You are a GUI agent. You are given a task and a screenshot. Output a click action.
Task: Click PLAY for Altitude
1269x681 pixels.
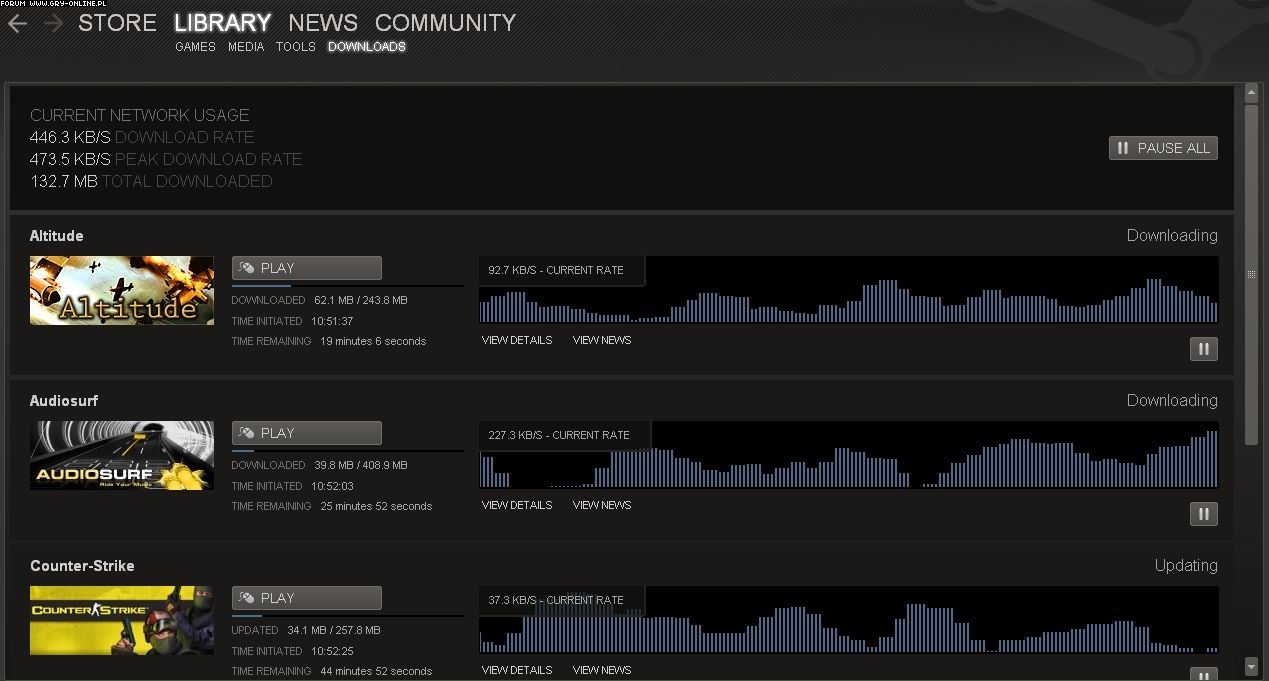[x=307, y=268]
